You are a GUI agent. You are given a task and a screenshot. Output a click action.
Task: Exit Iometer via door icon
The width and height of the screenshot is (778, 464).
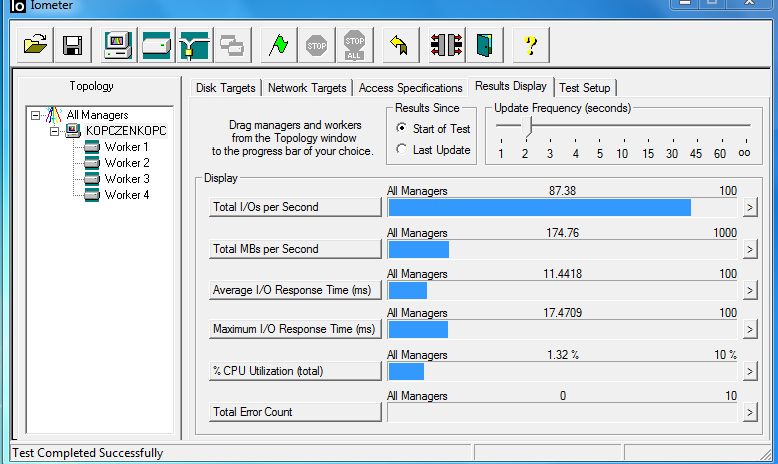pos(485,45)
